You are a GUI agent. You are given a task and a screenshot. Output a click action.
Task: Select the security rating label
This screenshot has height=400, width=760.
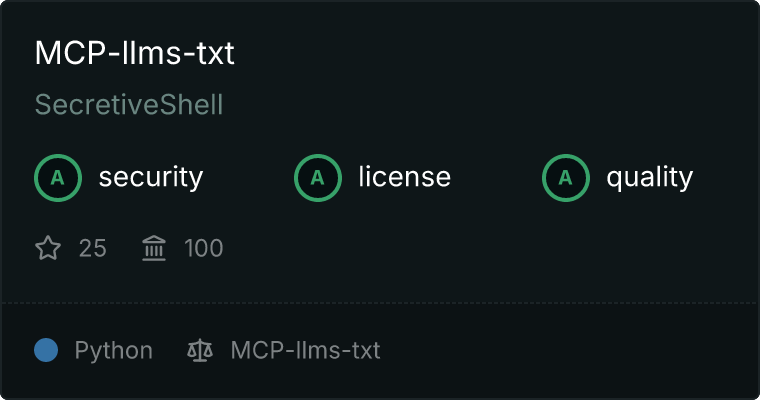(x=151, y=177)
